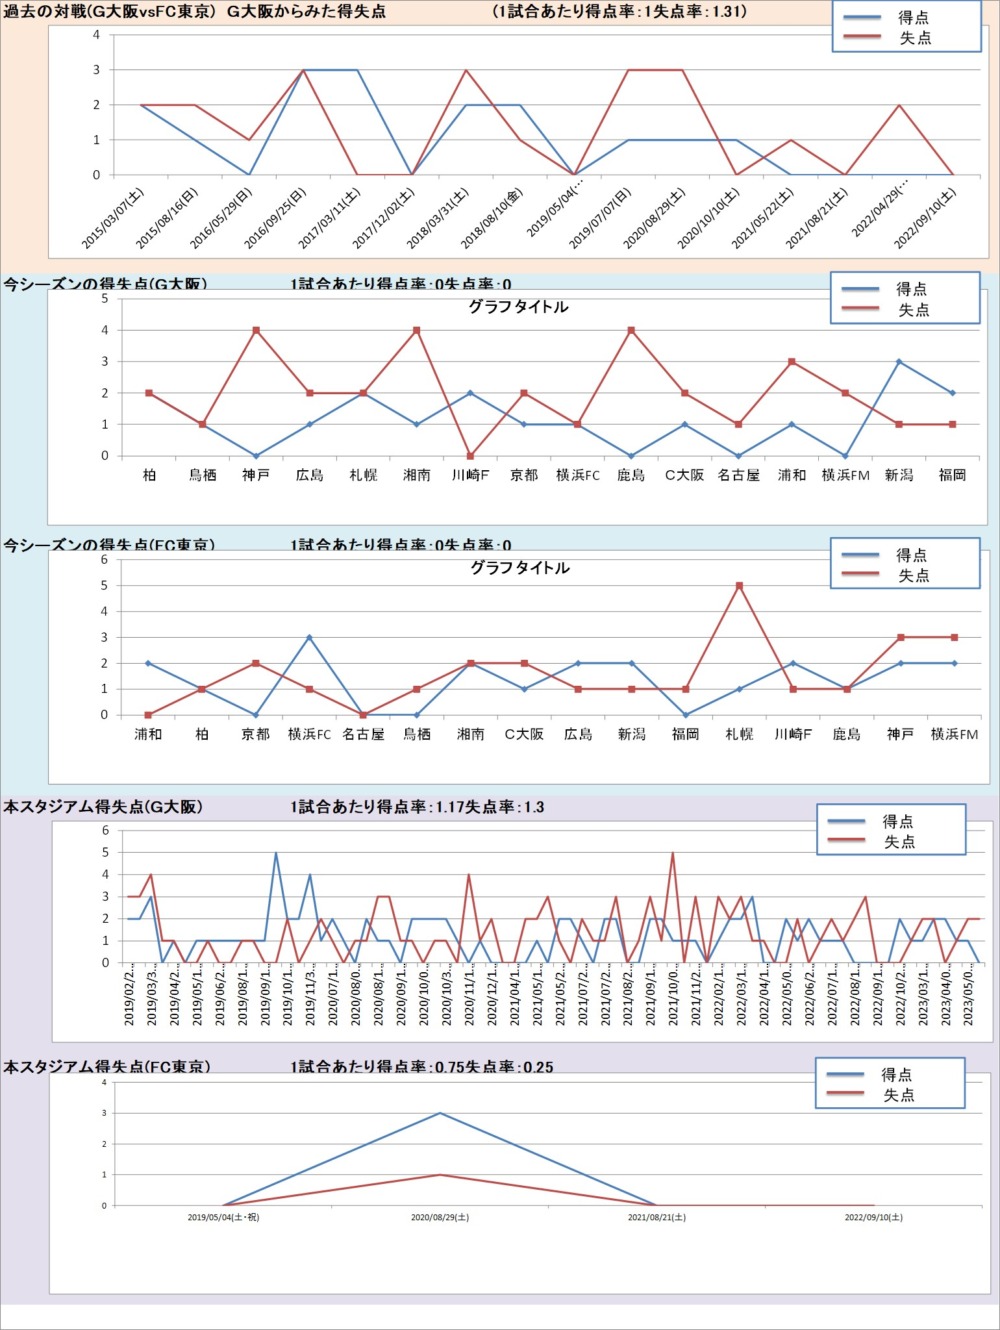The image size is (1000, 1330).
Task: Click text 1試合あたり得点率:1.17失点率:1.3
Action: (417, 807)
